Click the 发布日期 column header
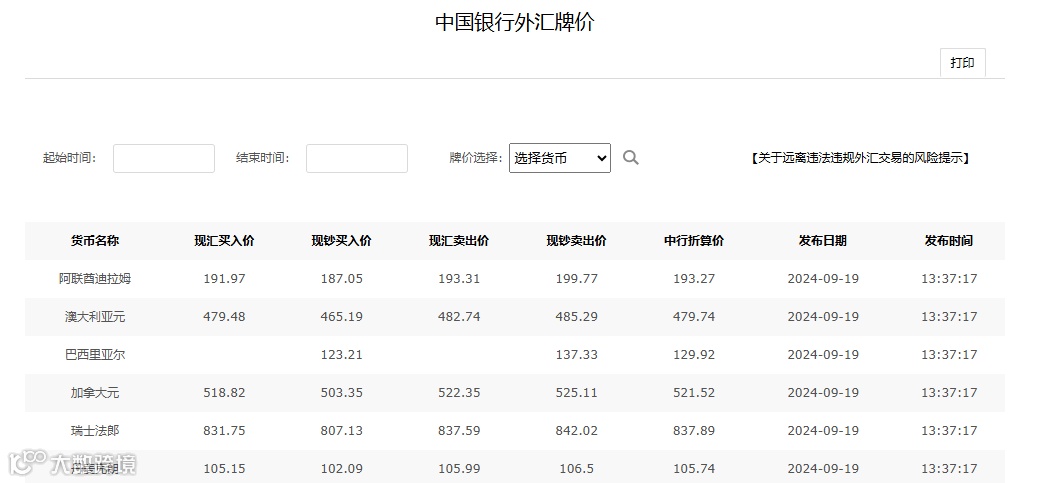Image resolution: width=1043 pixels, height=483 pixels. [x=823, y=241]
